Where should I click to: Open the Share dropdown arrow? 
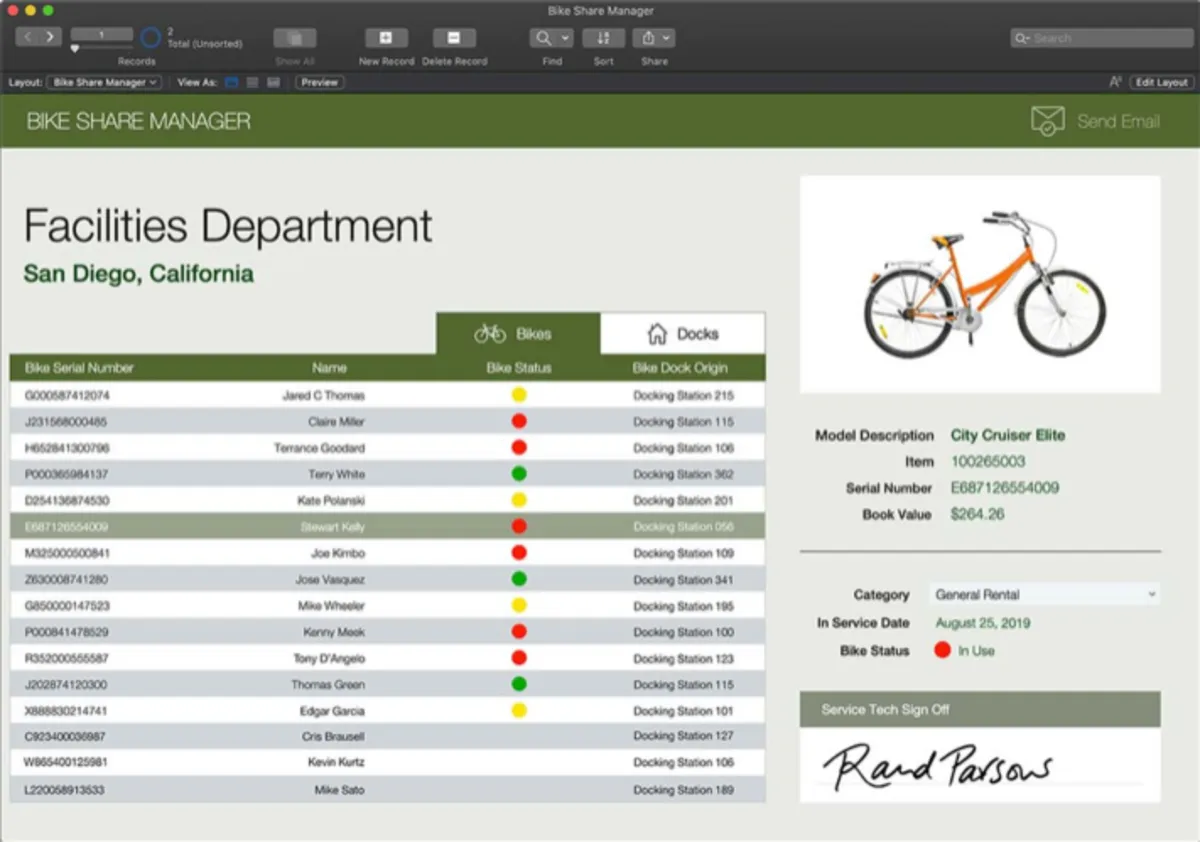[666, 38]
